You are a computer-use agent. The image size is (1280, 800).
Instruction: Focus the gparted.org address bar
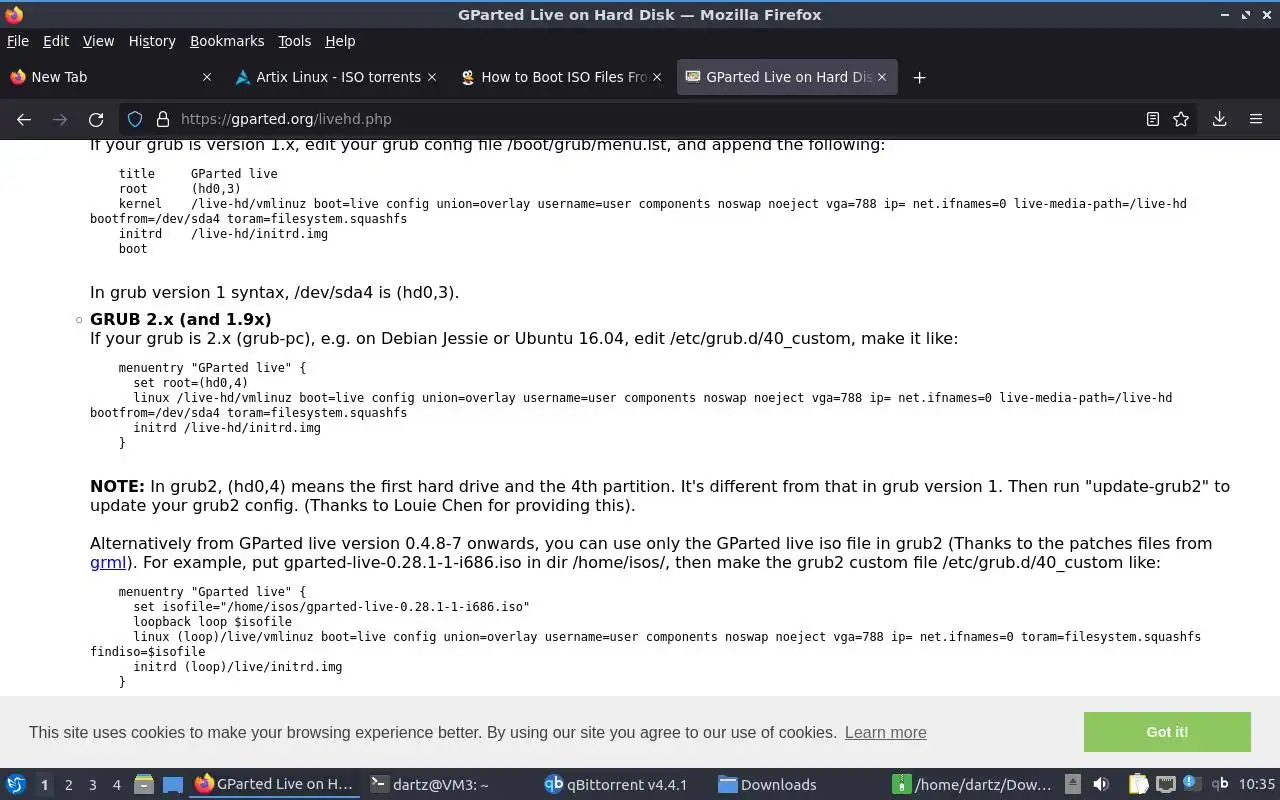pos(660,119)
